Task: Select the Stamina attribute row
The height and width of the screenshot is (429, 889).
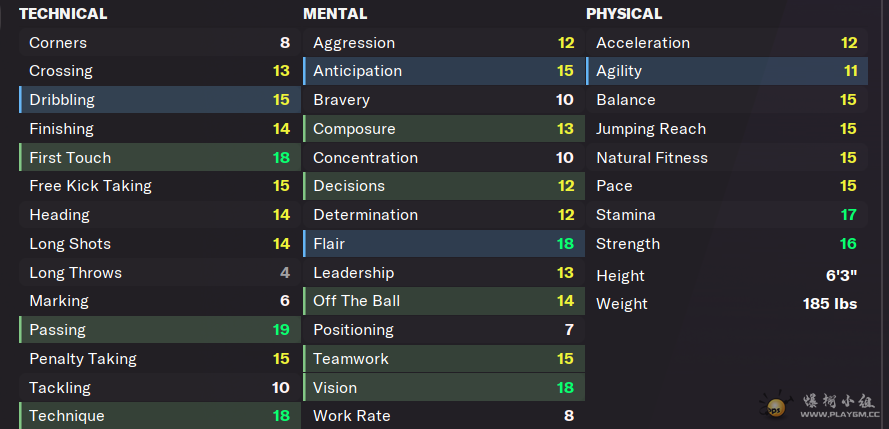Action: click(726, 215)
